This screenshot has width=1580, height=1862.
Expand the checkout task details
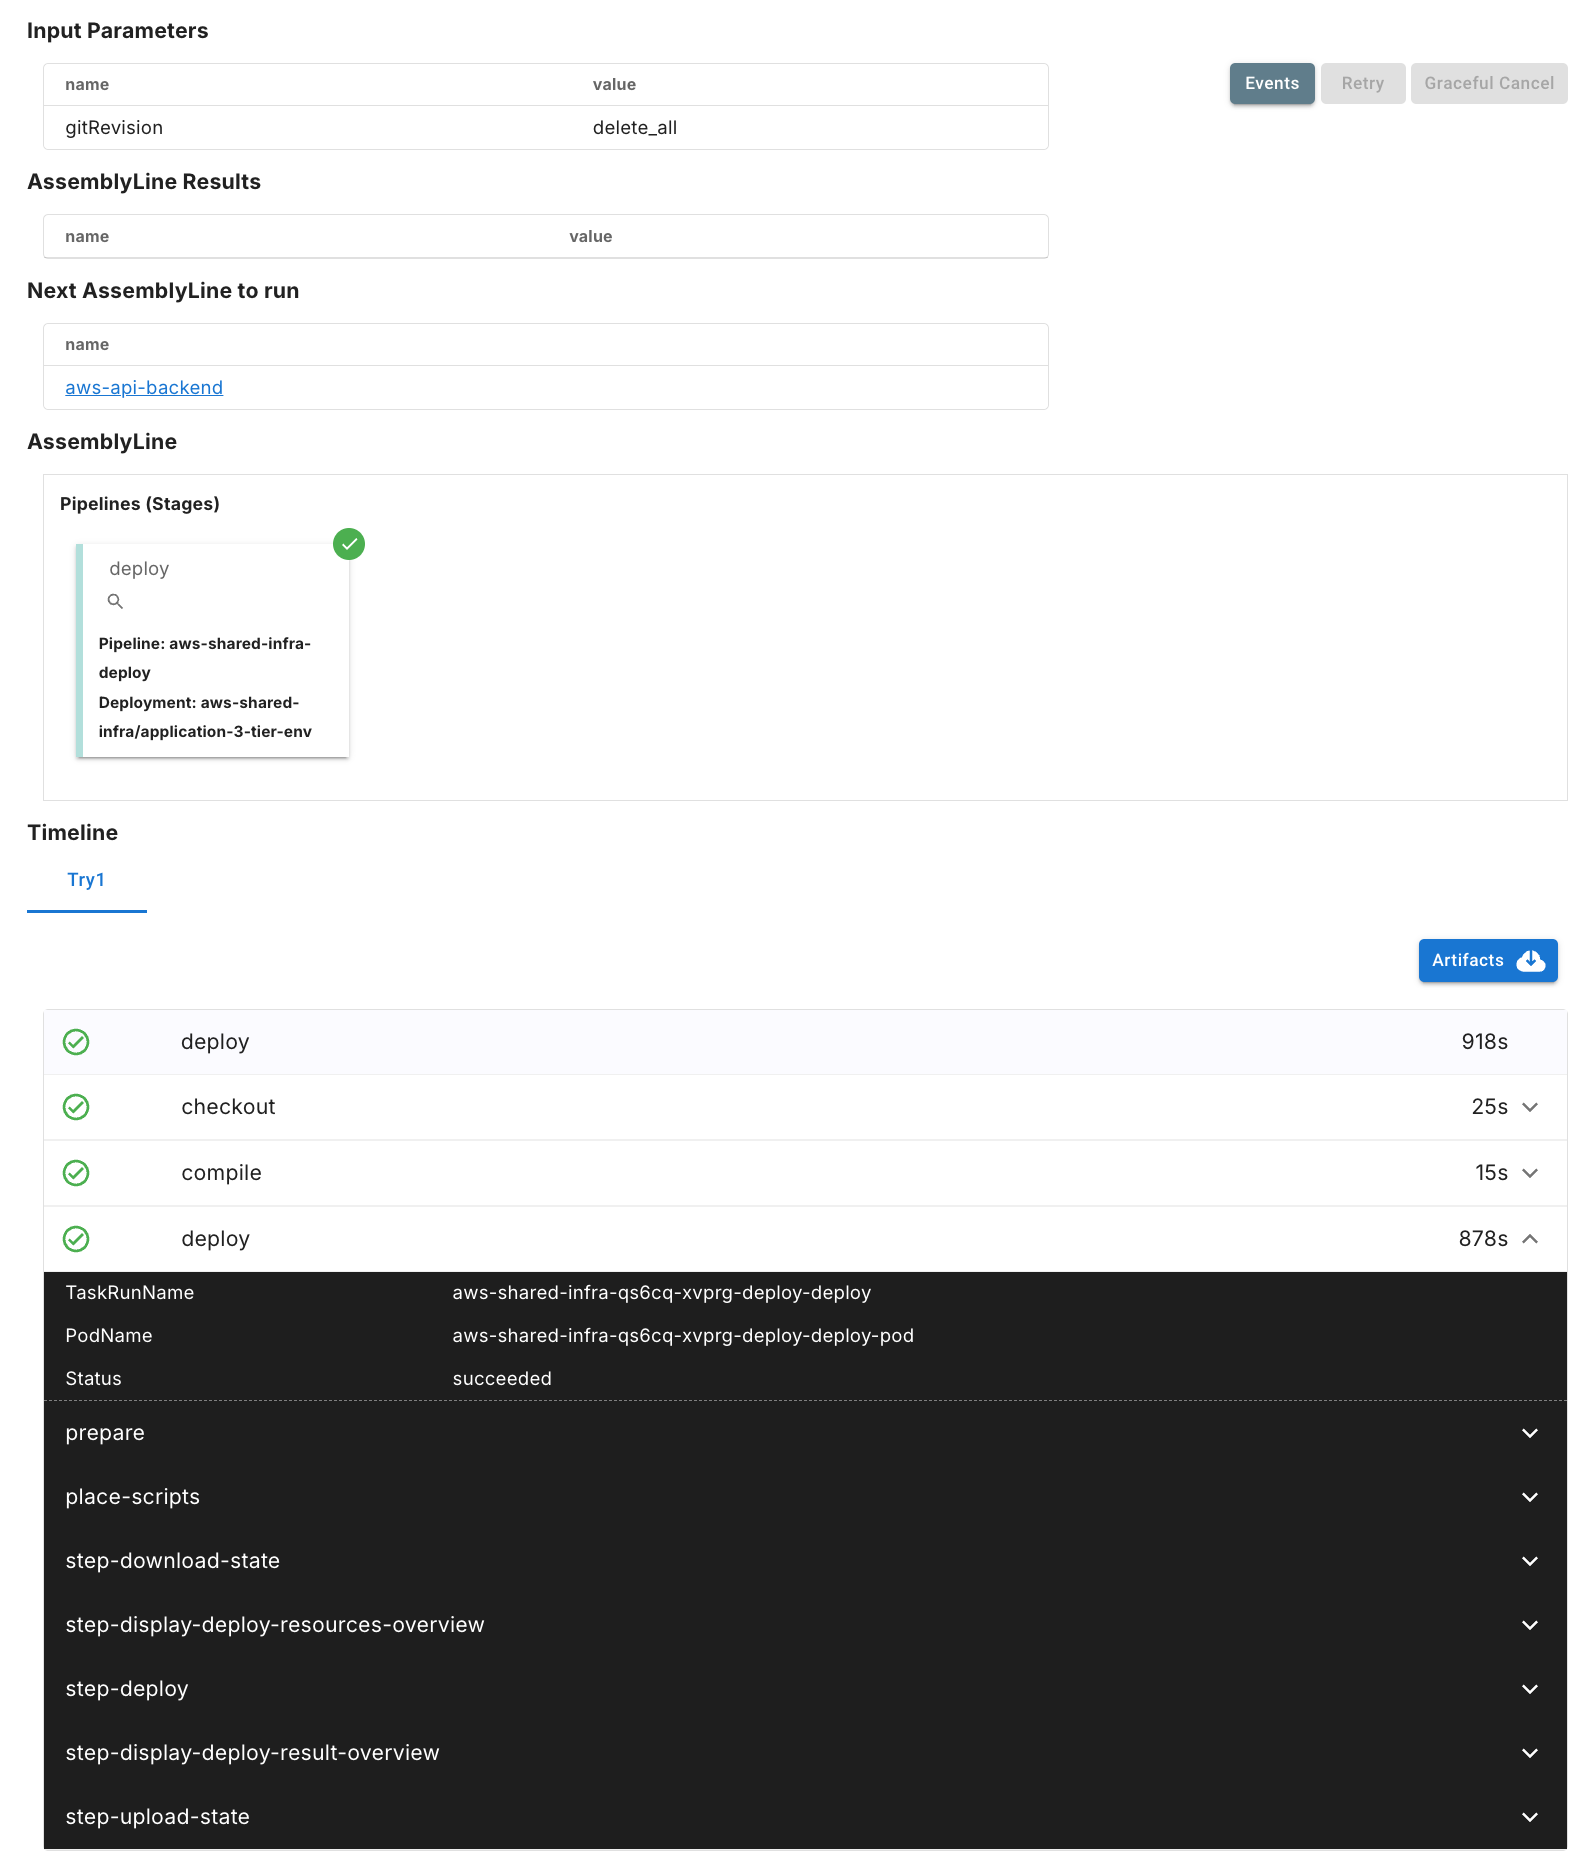point(1529,1107)
